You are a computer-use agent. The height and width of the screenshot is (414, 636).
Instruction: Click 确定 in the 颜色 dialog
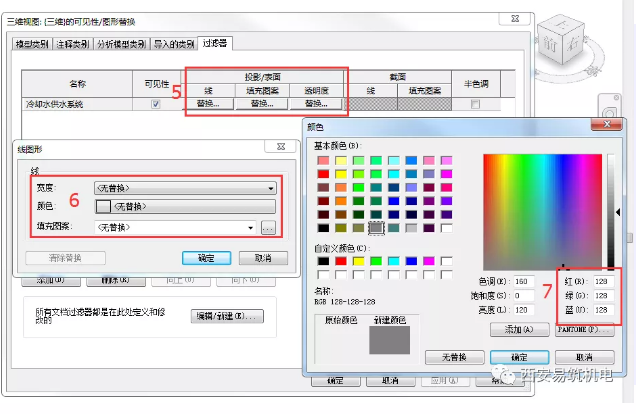coord(520,357)
